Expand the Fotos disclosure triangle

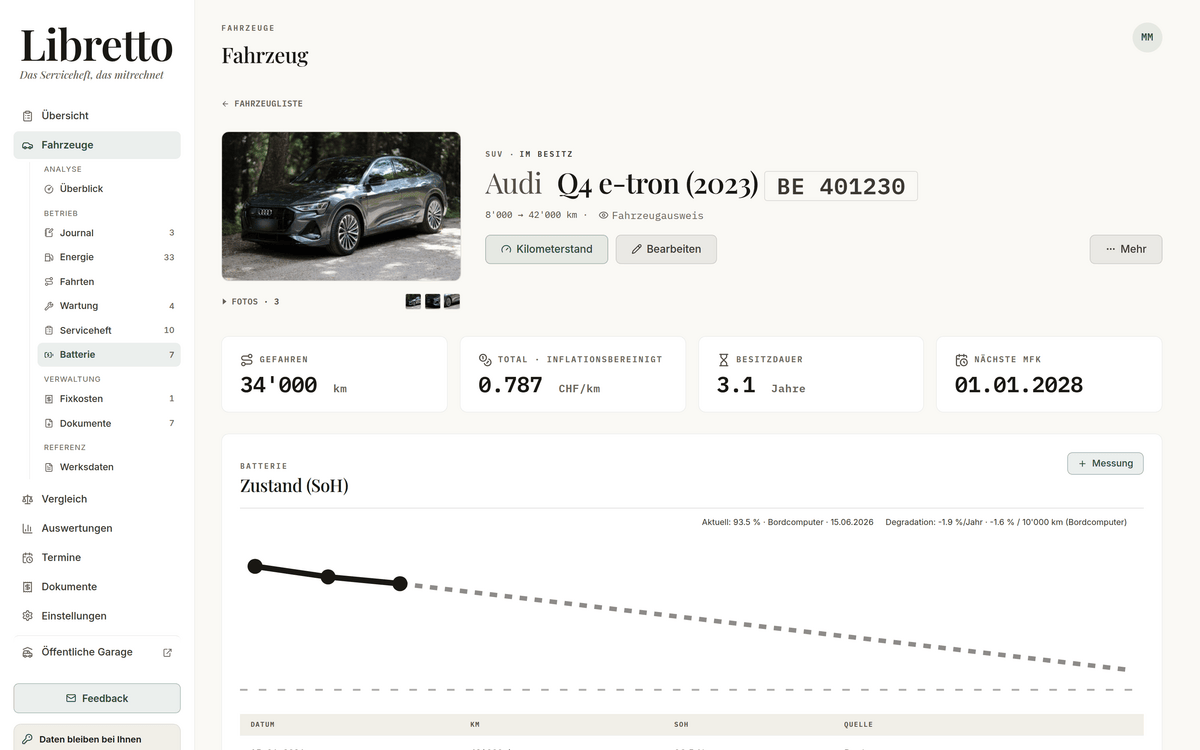(224, 301)
